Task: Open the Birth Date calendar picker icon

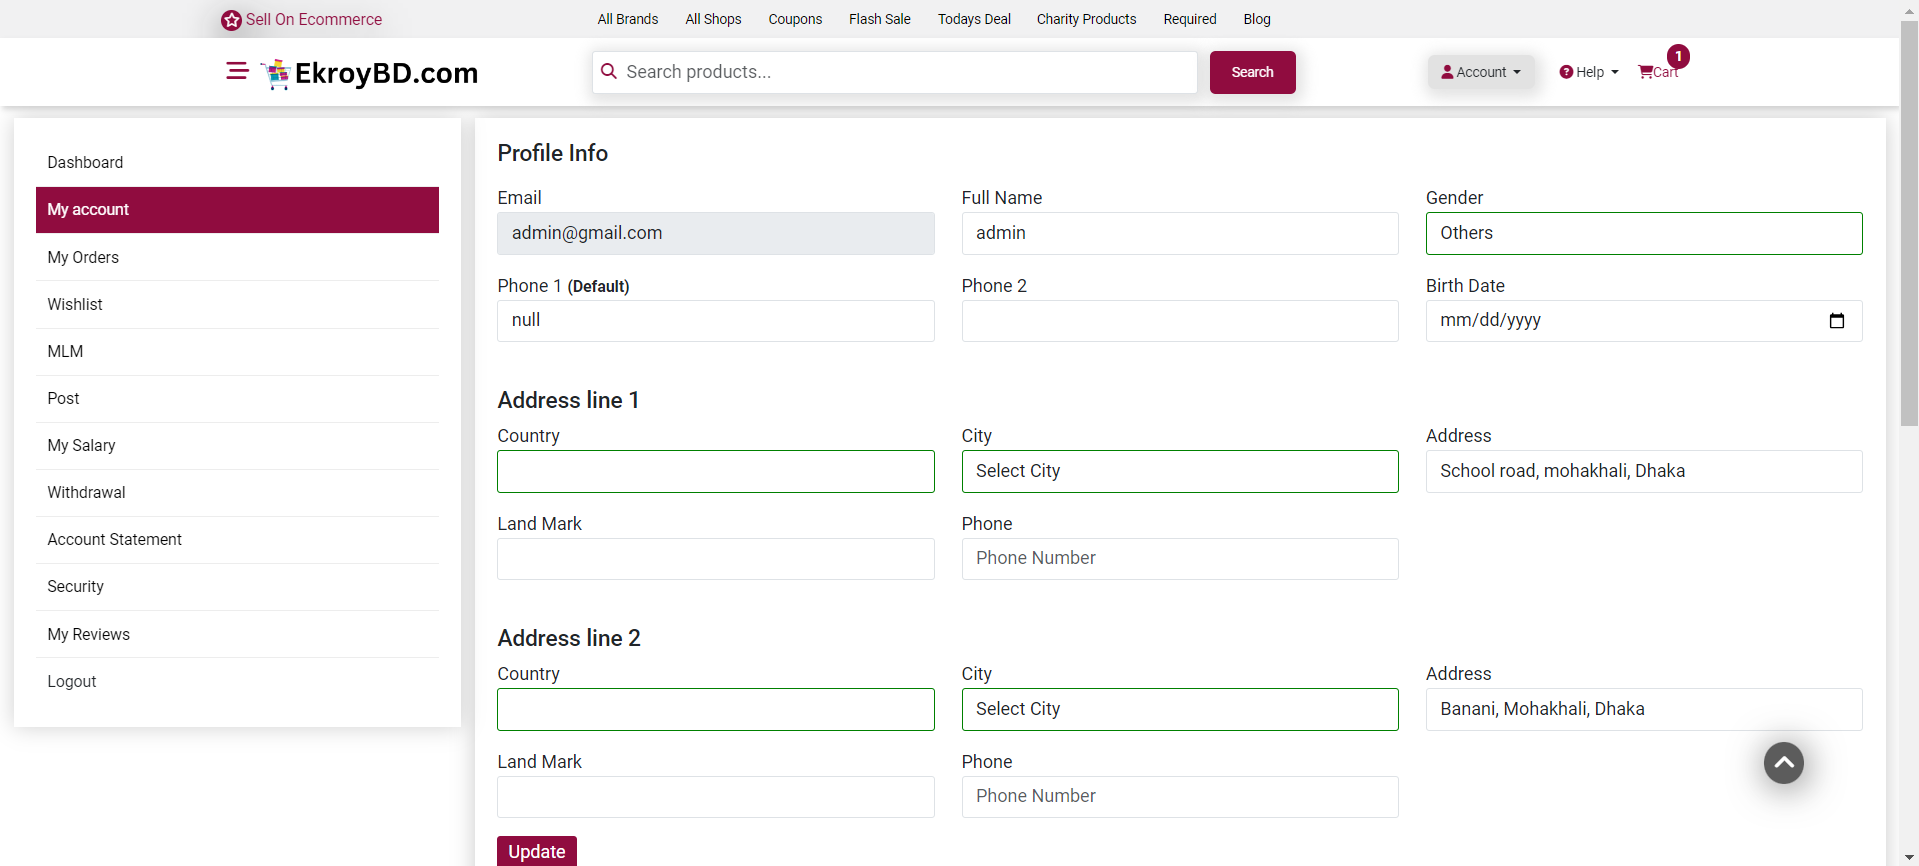Action: pos(1836,321)
